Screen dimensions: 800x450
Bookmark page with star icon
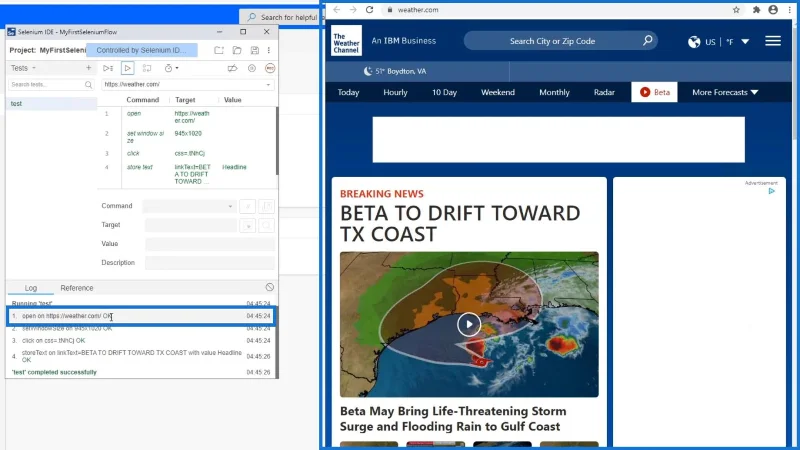click(x=736, y=10)
